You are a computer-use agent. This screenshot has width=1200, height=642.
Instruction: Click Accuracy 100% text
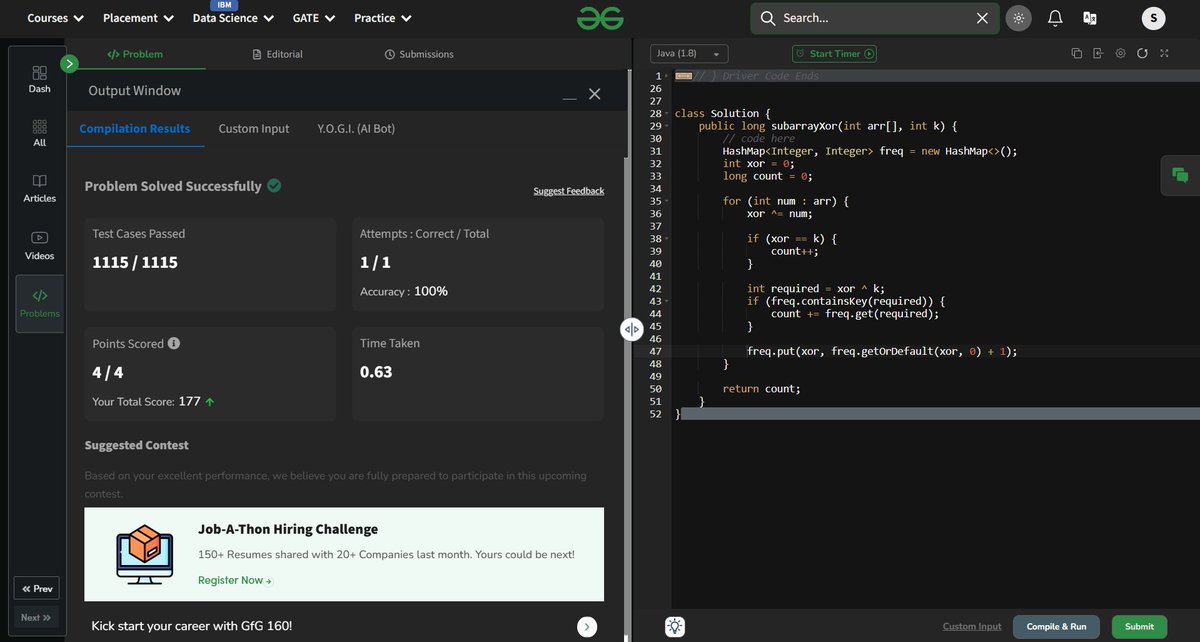[x=404, y=291]
